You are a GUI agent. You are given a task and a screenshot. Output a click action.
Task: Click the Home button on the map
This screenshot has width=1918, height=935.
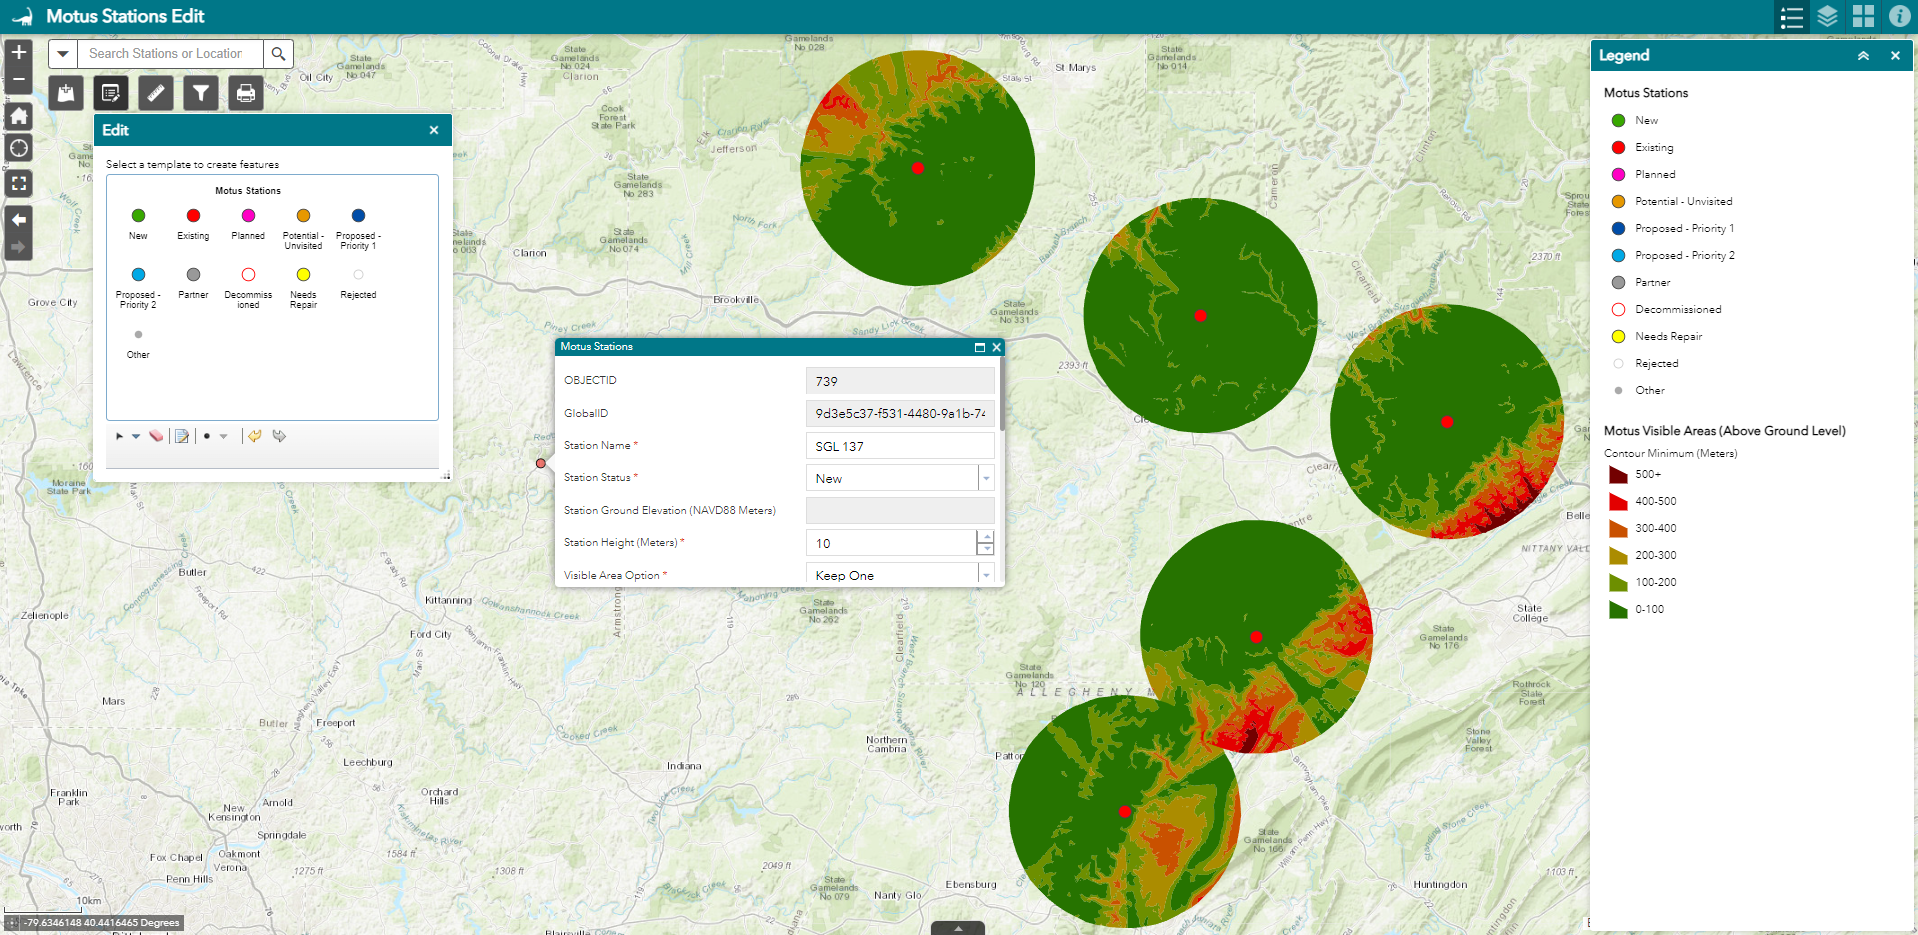coord(18,117)
